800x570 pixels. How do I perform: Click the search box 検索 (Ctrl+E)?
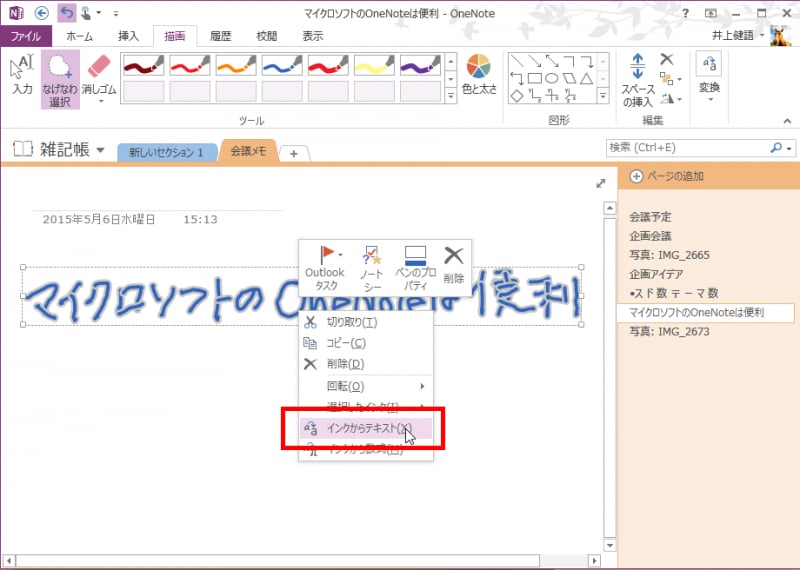pyautogui.click(x=688, y=147)
